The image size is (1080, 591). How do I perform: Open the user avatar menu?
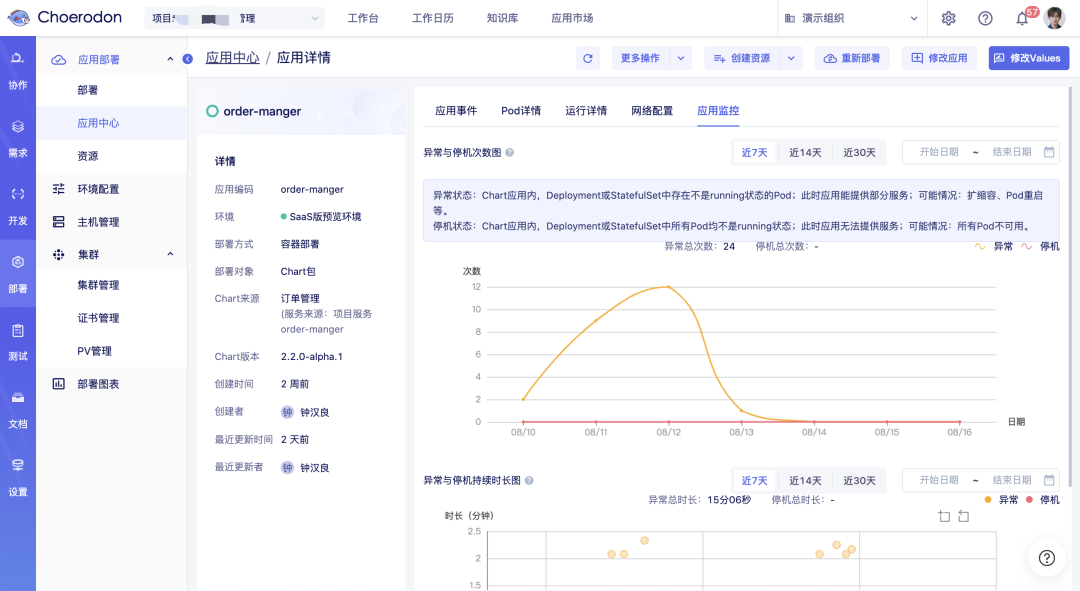coord(1055,18)
